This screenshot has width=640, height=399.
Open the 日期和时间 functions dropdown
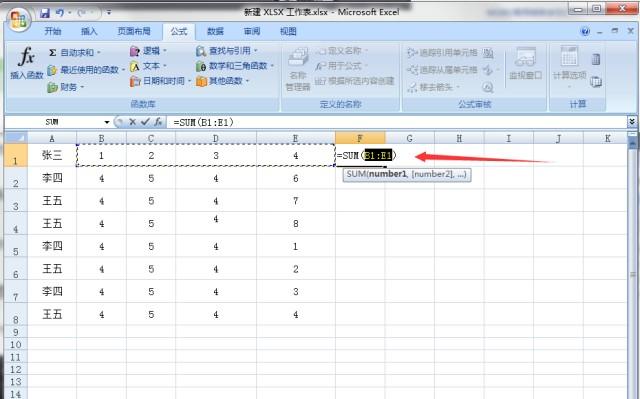[x=160, y=81]
